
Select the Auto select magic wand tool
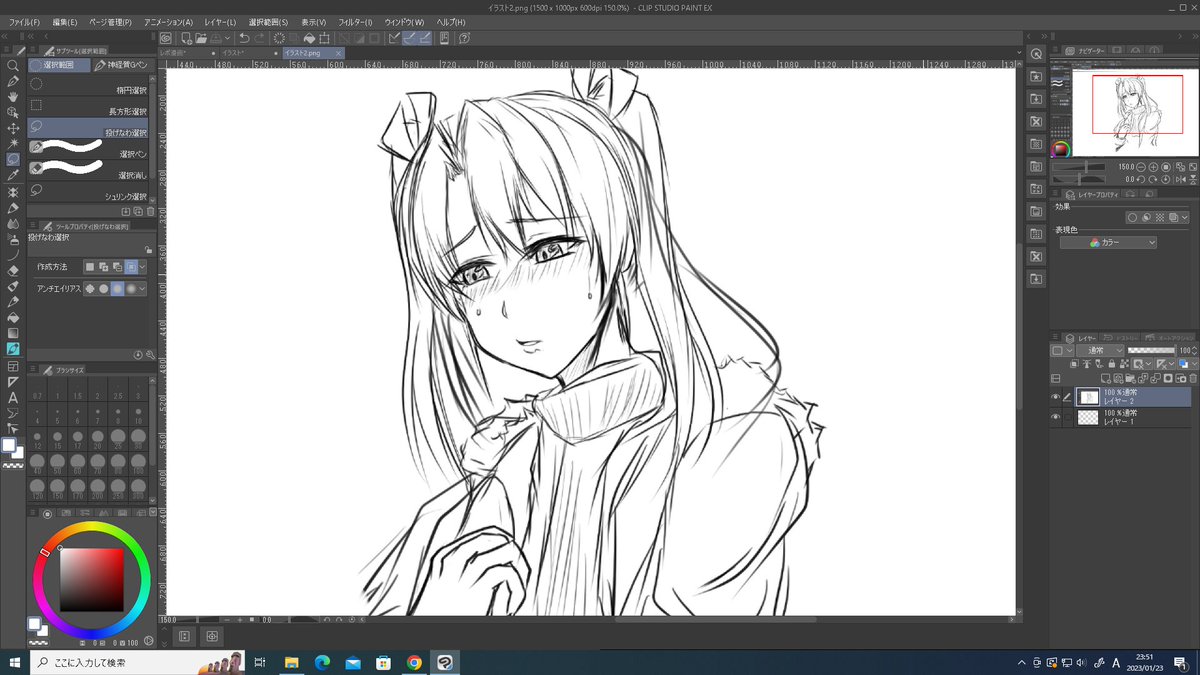tap(13, 144)
